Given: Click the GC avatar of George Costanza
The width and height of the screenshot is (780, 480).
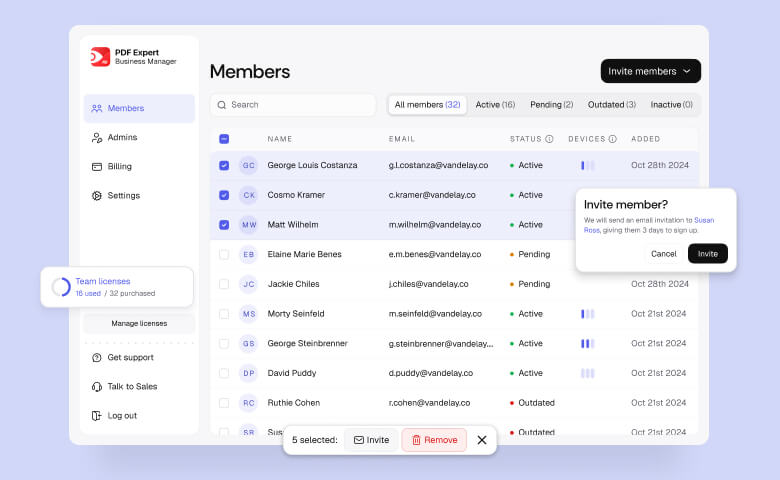Looking at the screenshot, I should 249,165.
